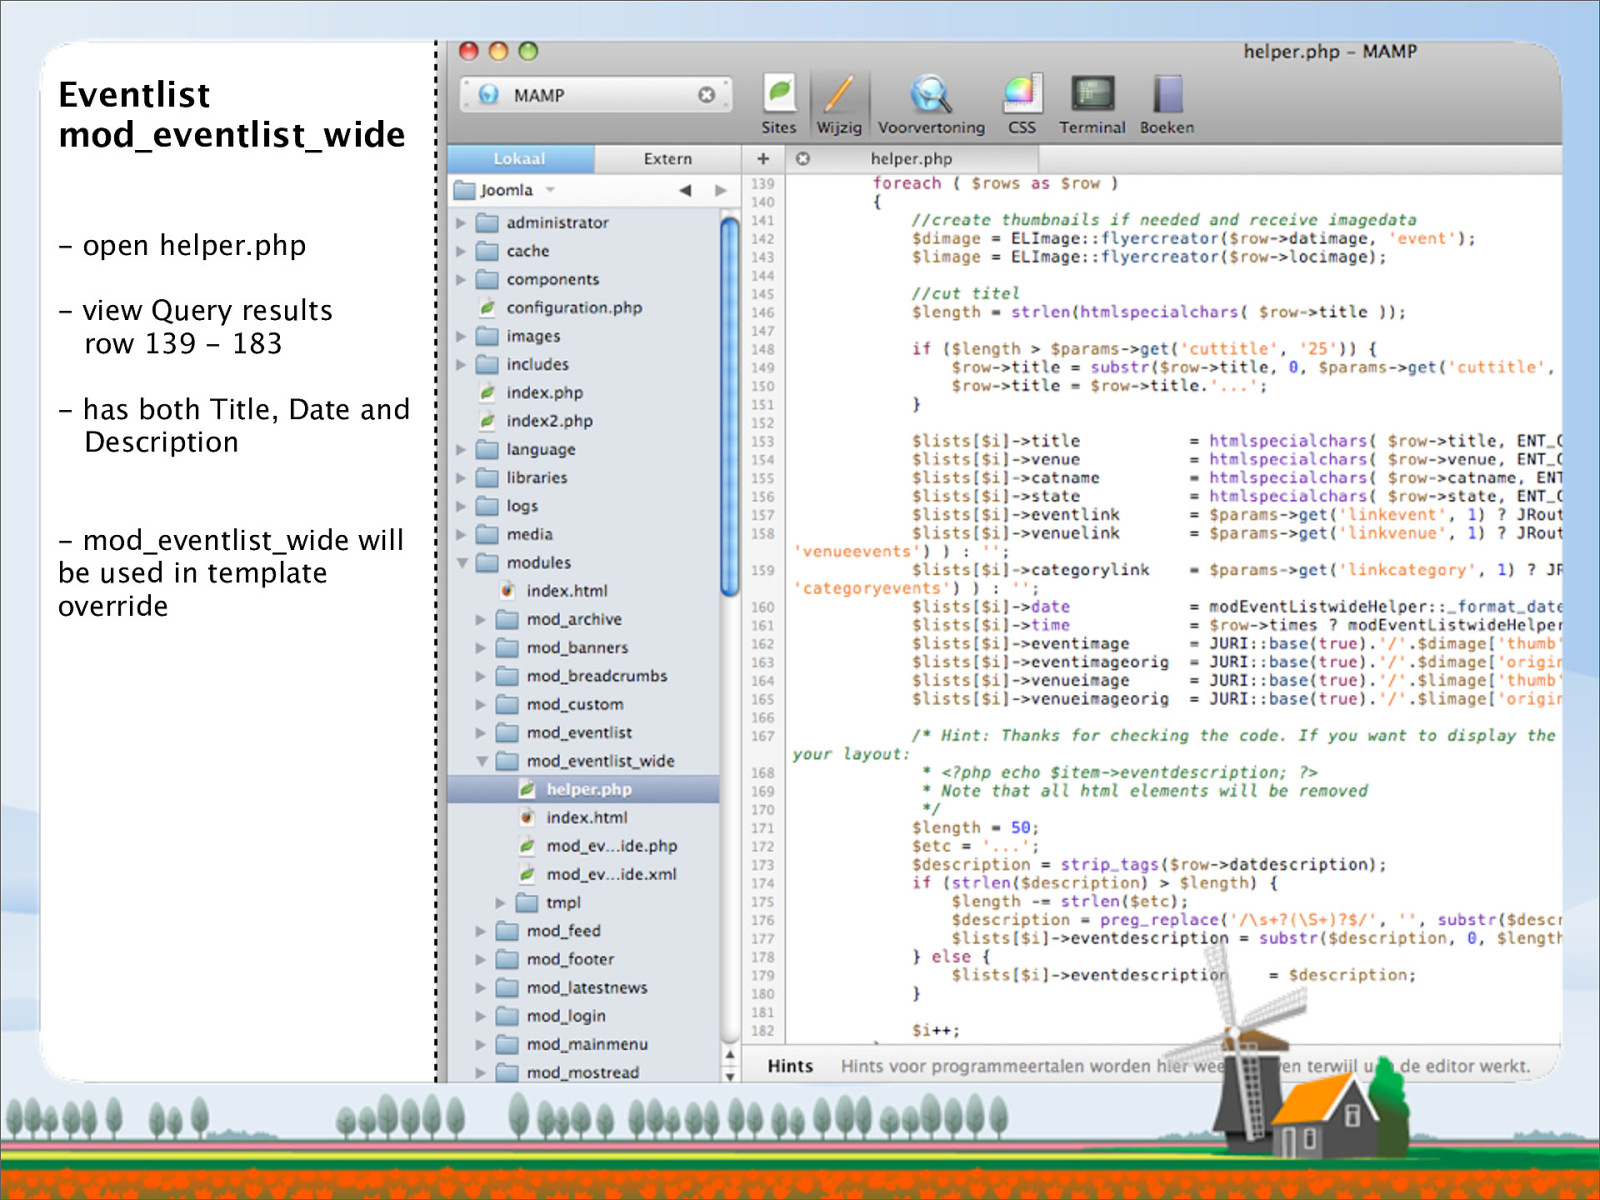Click the scrollbar up arrow

[x=730, y=1055]
